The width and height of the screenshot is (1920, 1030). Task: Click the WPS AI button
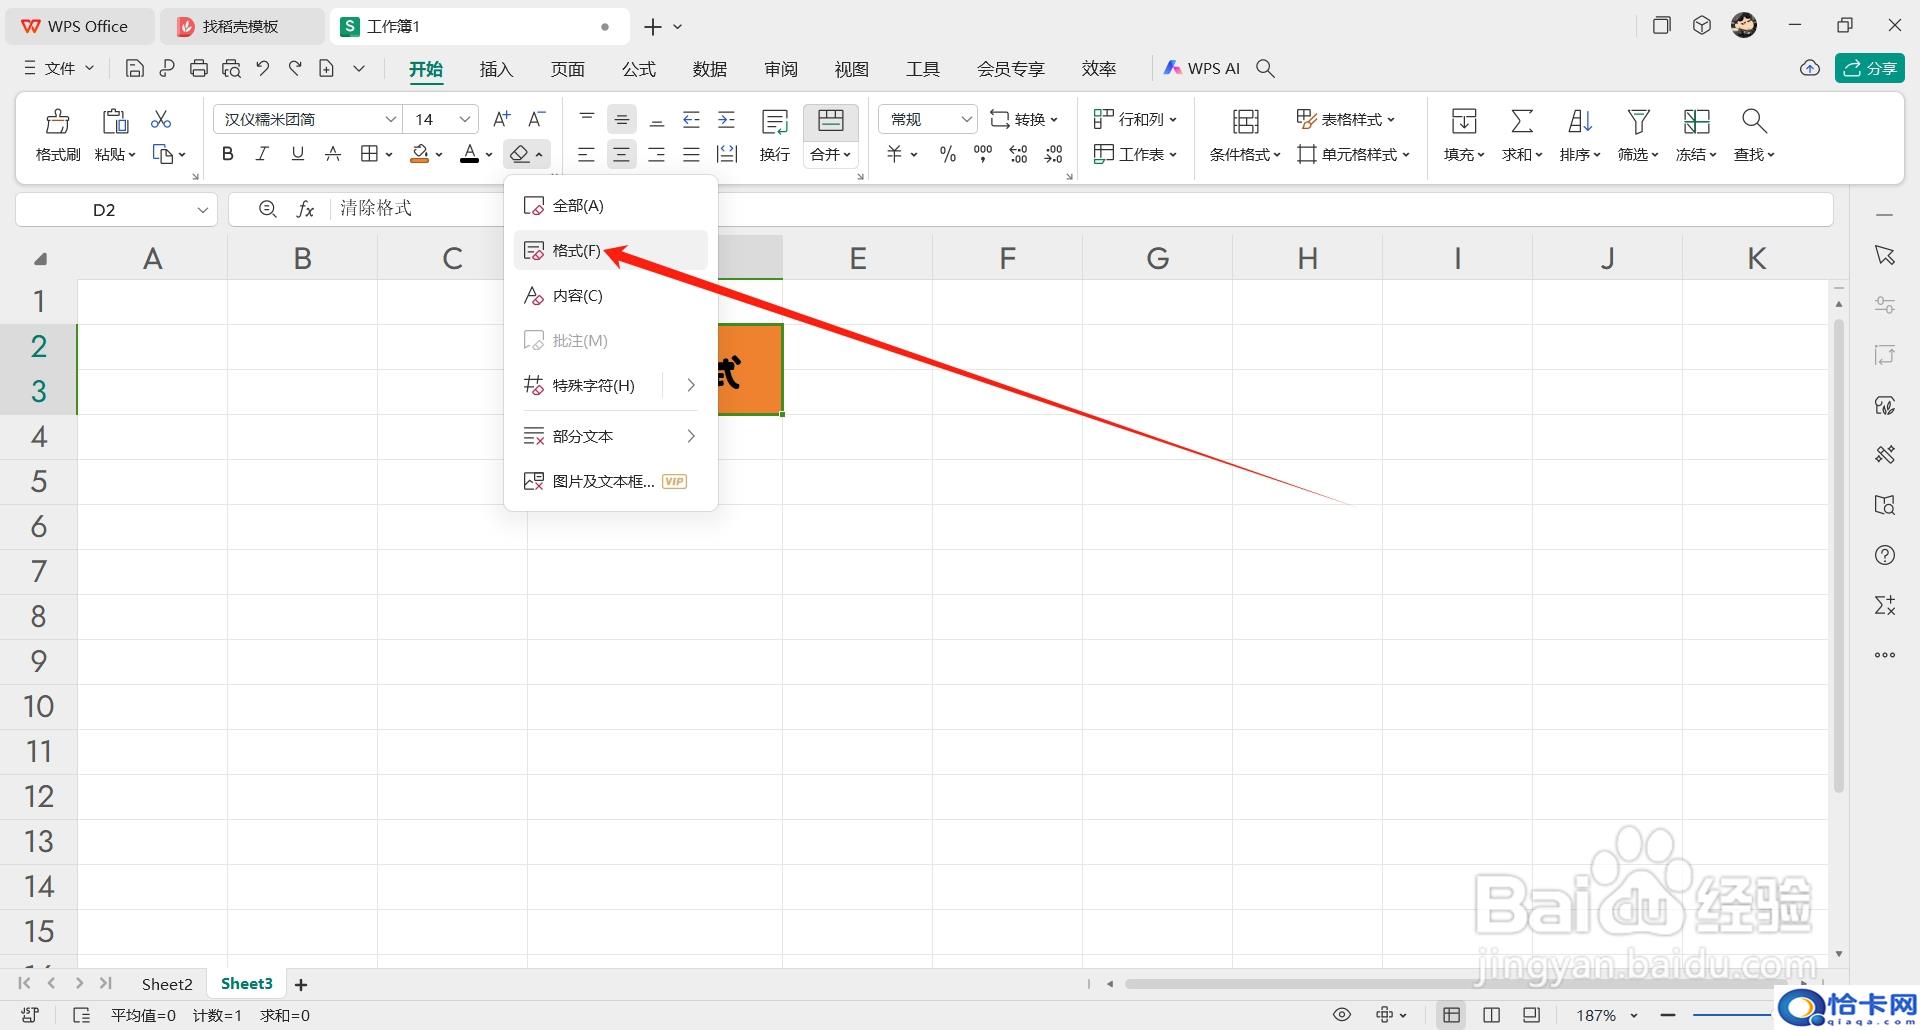coord(1202,68)
